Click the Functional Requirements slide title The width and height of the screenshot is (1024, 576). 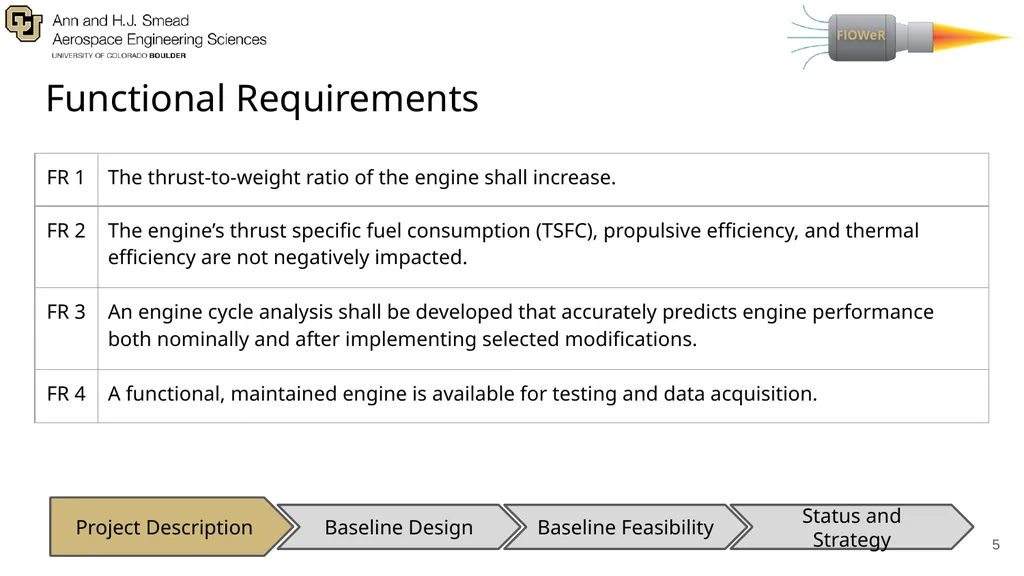click(262, 99)
